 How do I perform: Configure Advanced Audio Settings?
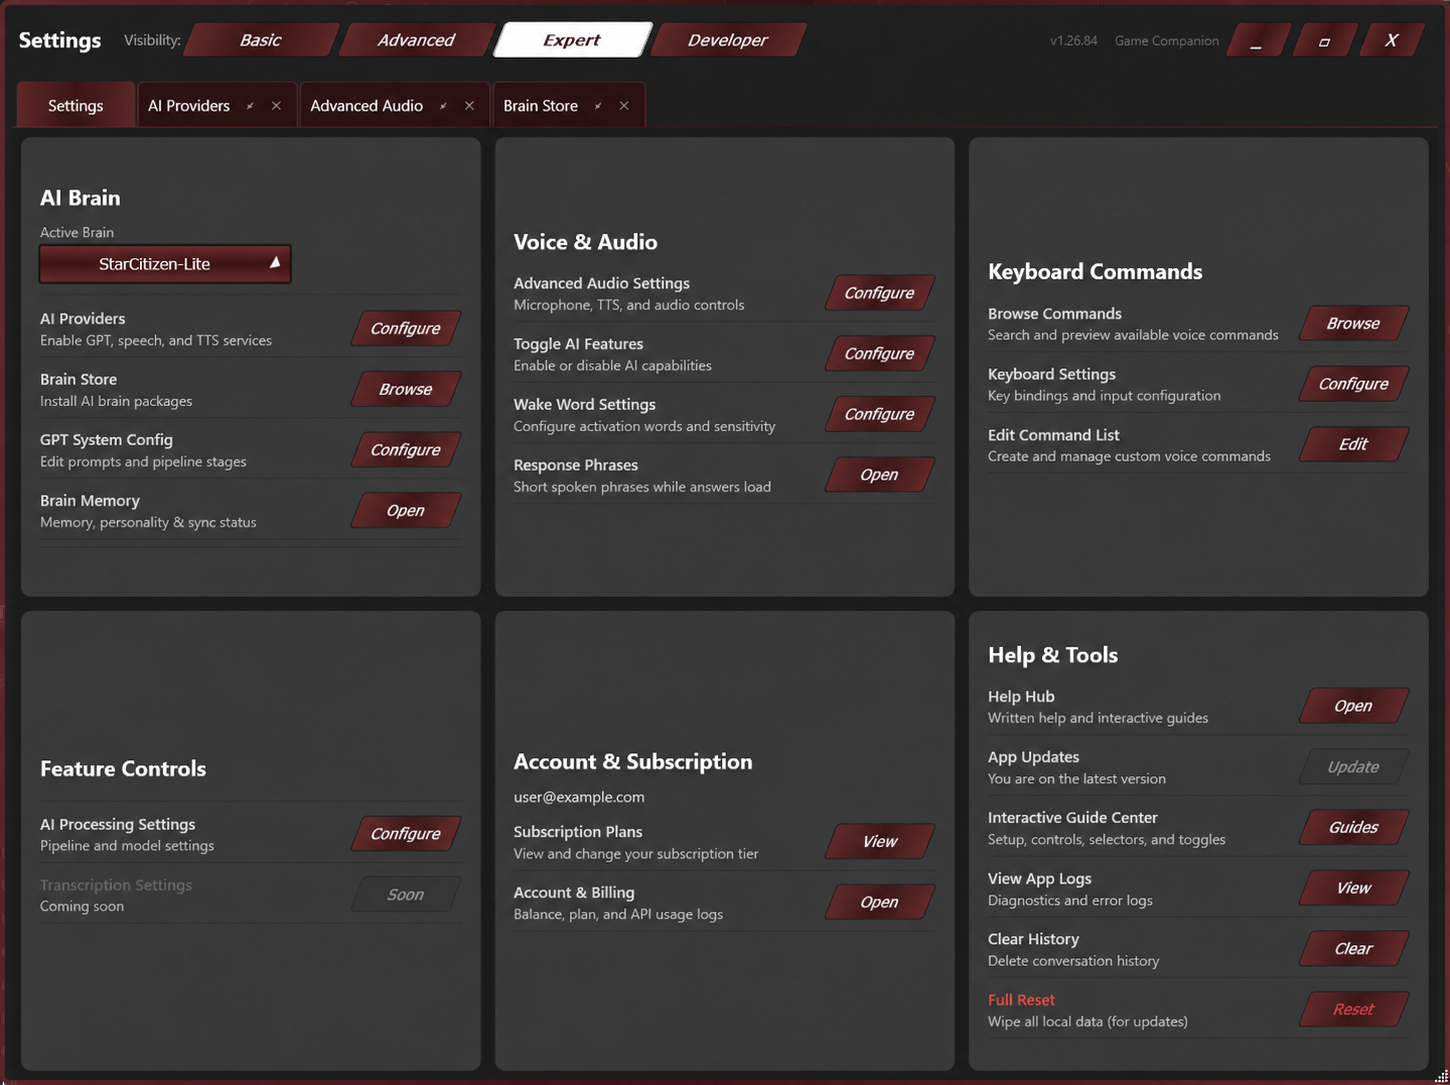tap(879, 293)
